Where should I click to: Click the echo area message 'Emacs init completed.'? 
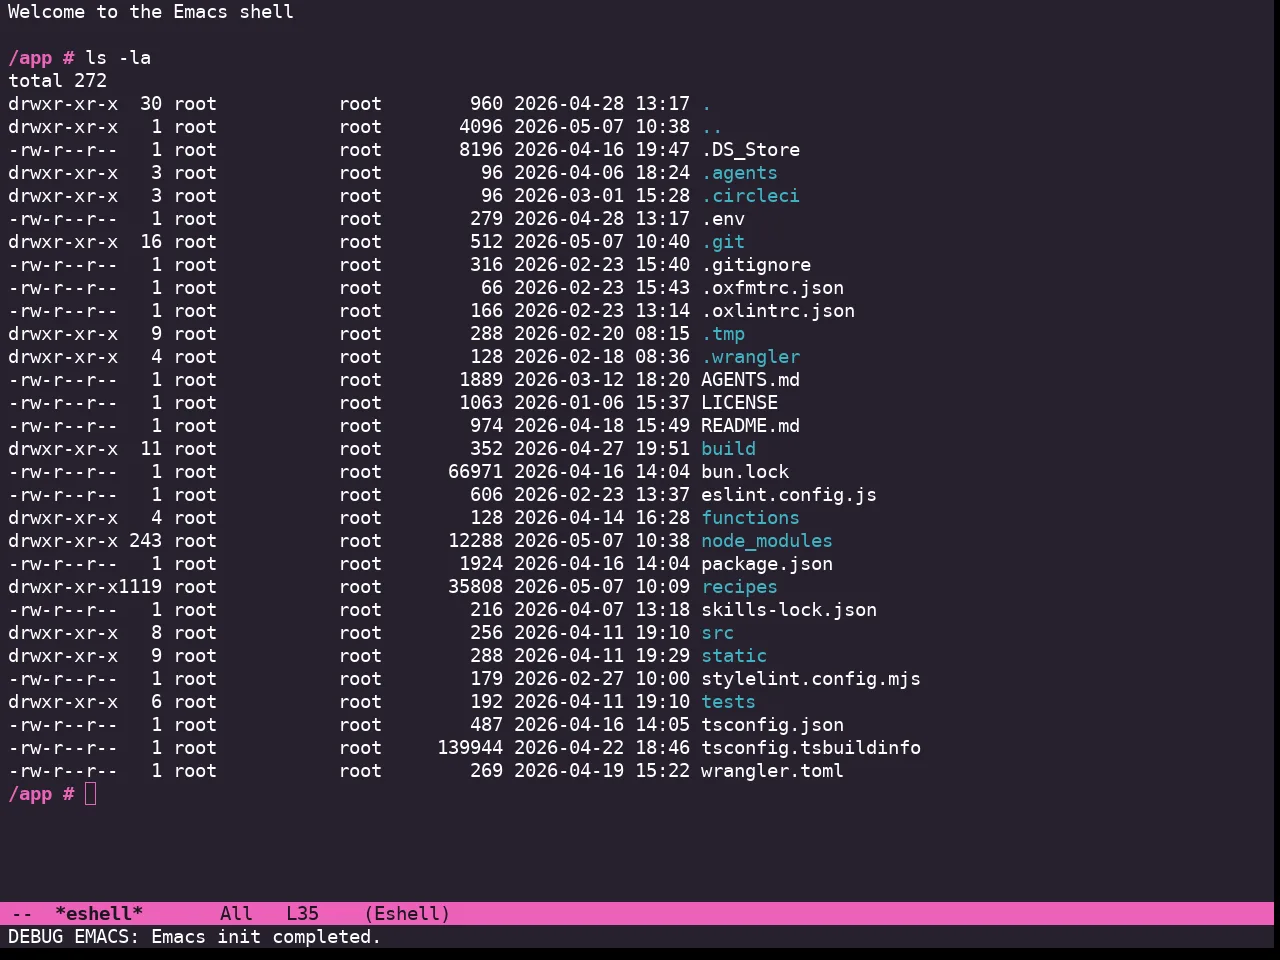click(x=266, y=937)
